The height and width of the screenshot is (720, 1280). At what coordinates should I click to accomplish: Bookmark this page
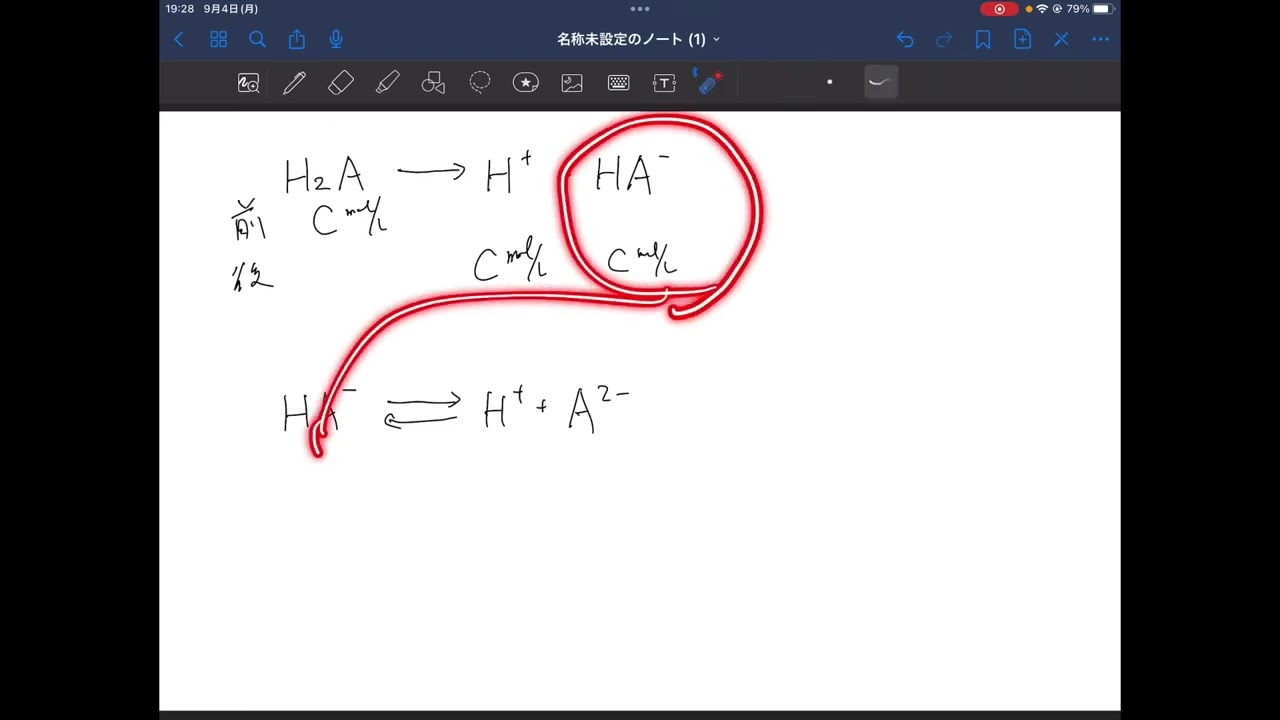[983, 40]
